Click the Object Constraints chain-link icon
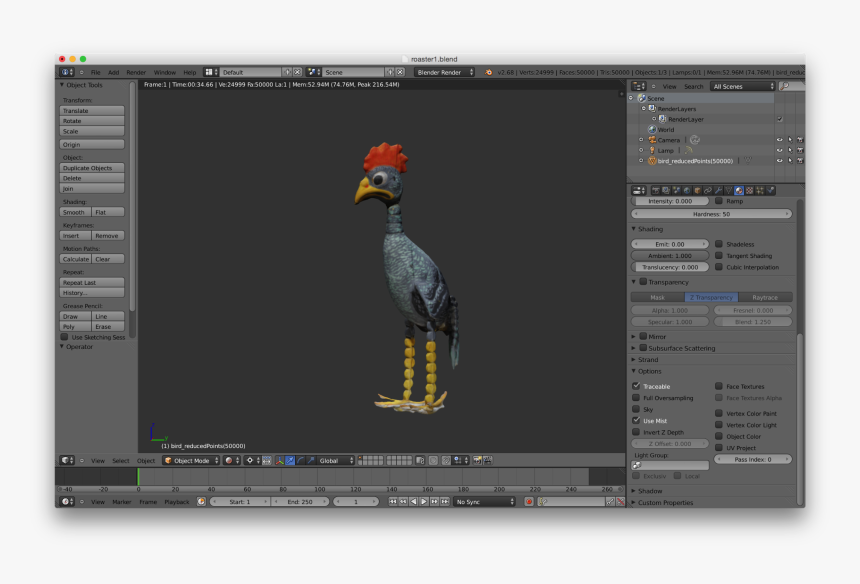Viewport: 860px width, 584px height. pyautogui.click(x=707, y=189)
